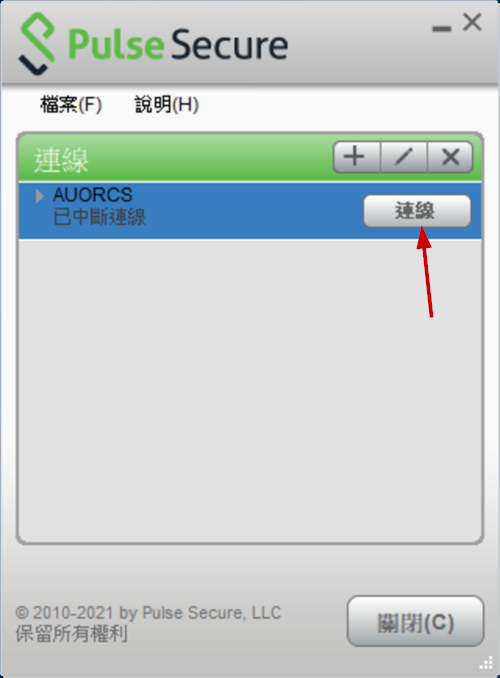Edit the selected connection with pencil icon
The height and width of the screenshot is (678, 500).
click(x=404, y=157)
